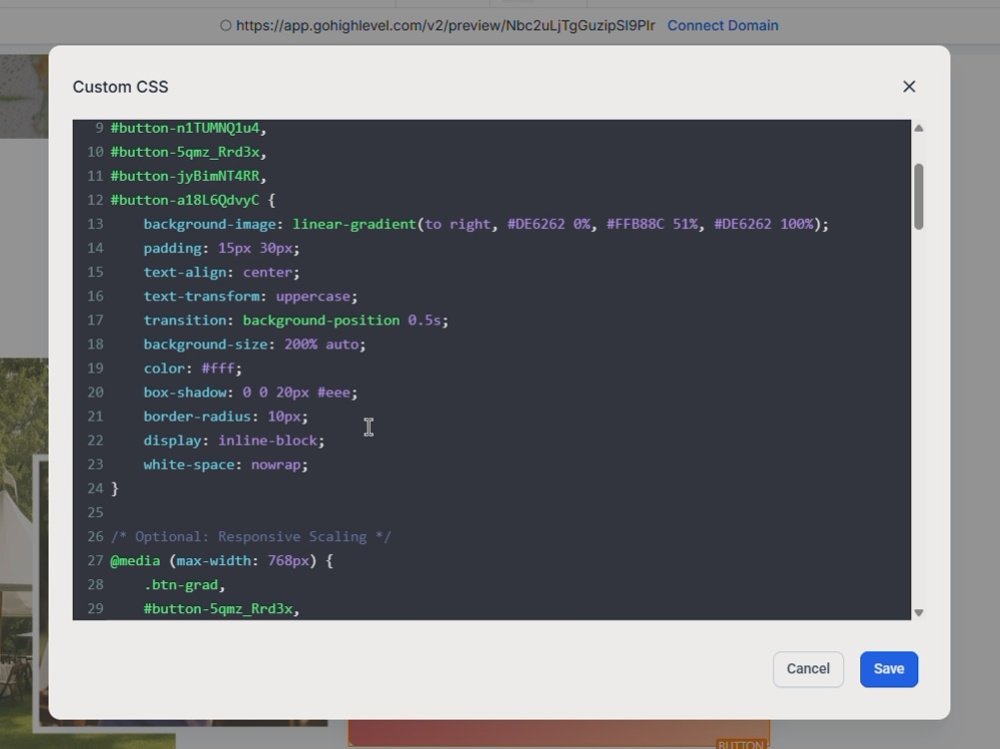Image resolution: width=1000 pixels, height=749 pixels.
Task: Click the closing brace on line 24
Action: tap(115, 489)
